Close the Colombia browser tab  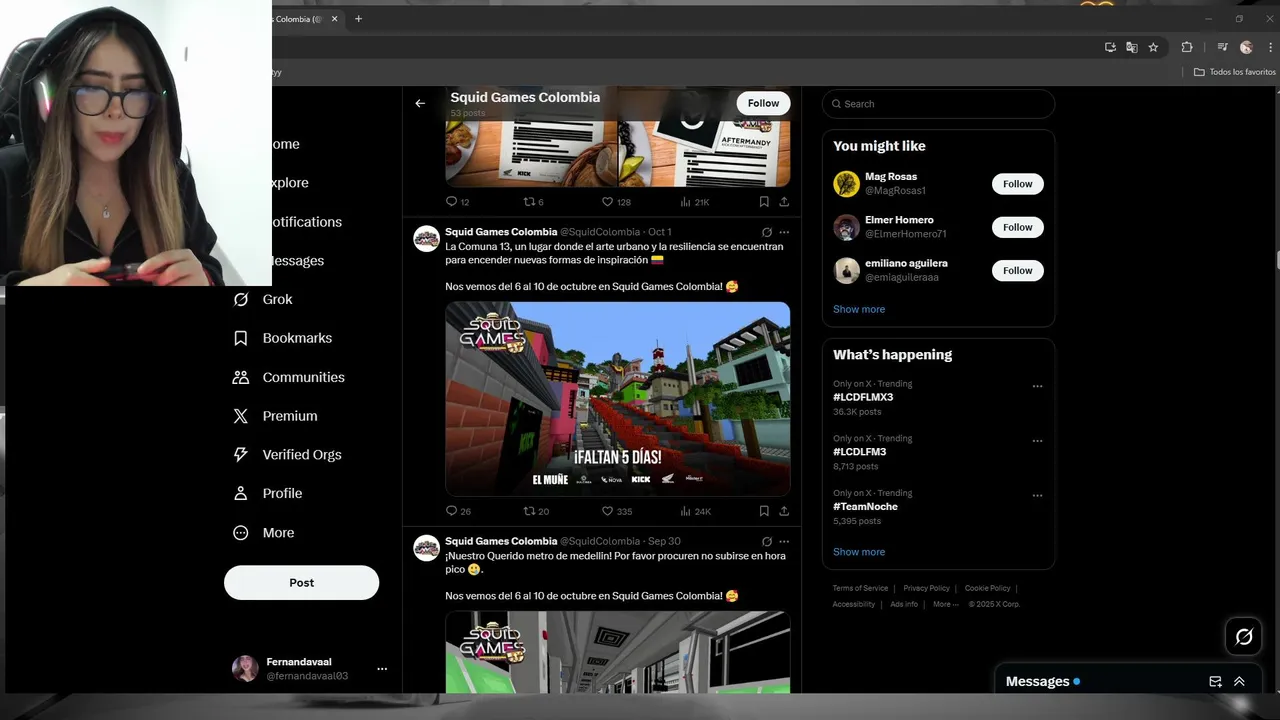tap(334, 19)
